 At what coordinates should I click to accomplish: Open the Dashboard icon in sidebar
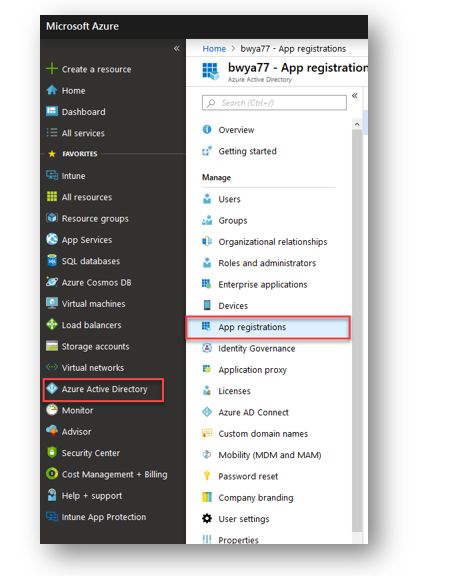coord(52,111)
